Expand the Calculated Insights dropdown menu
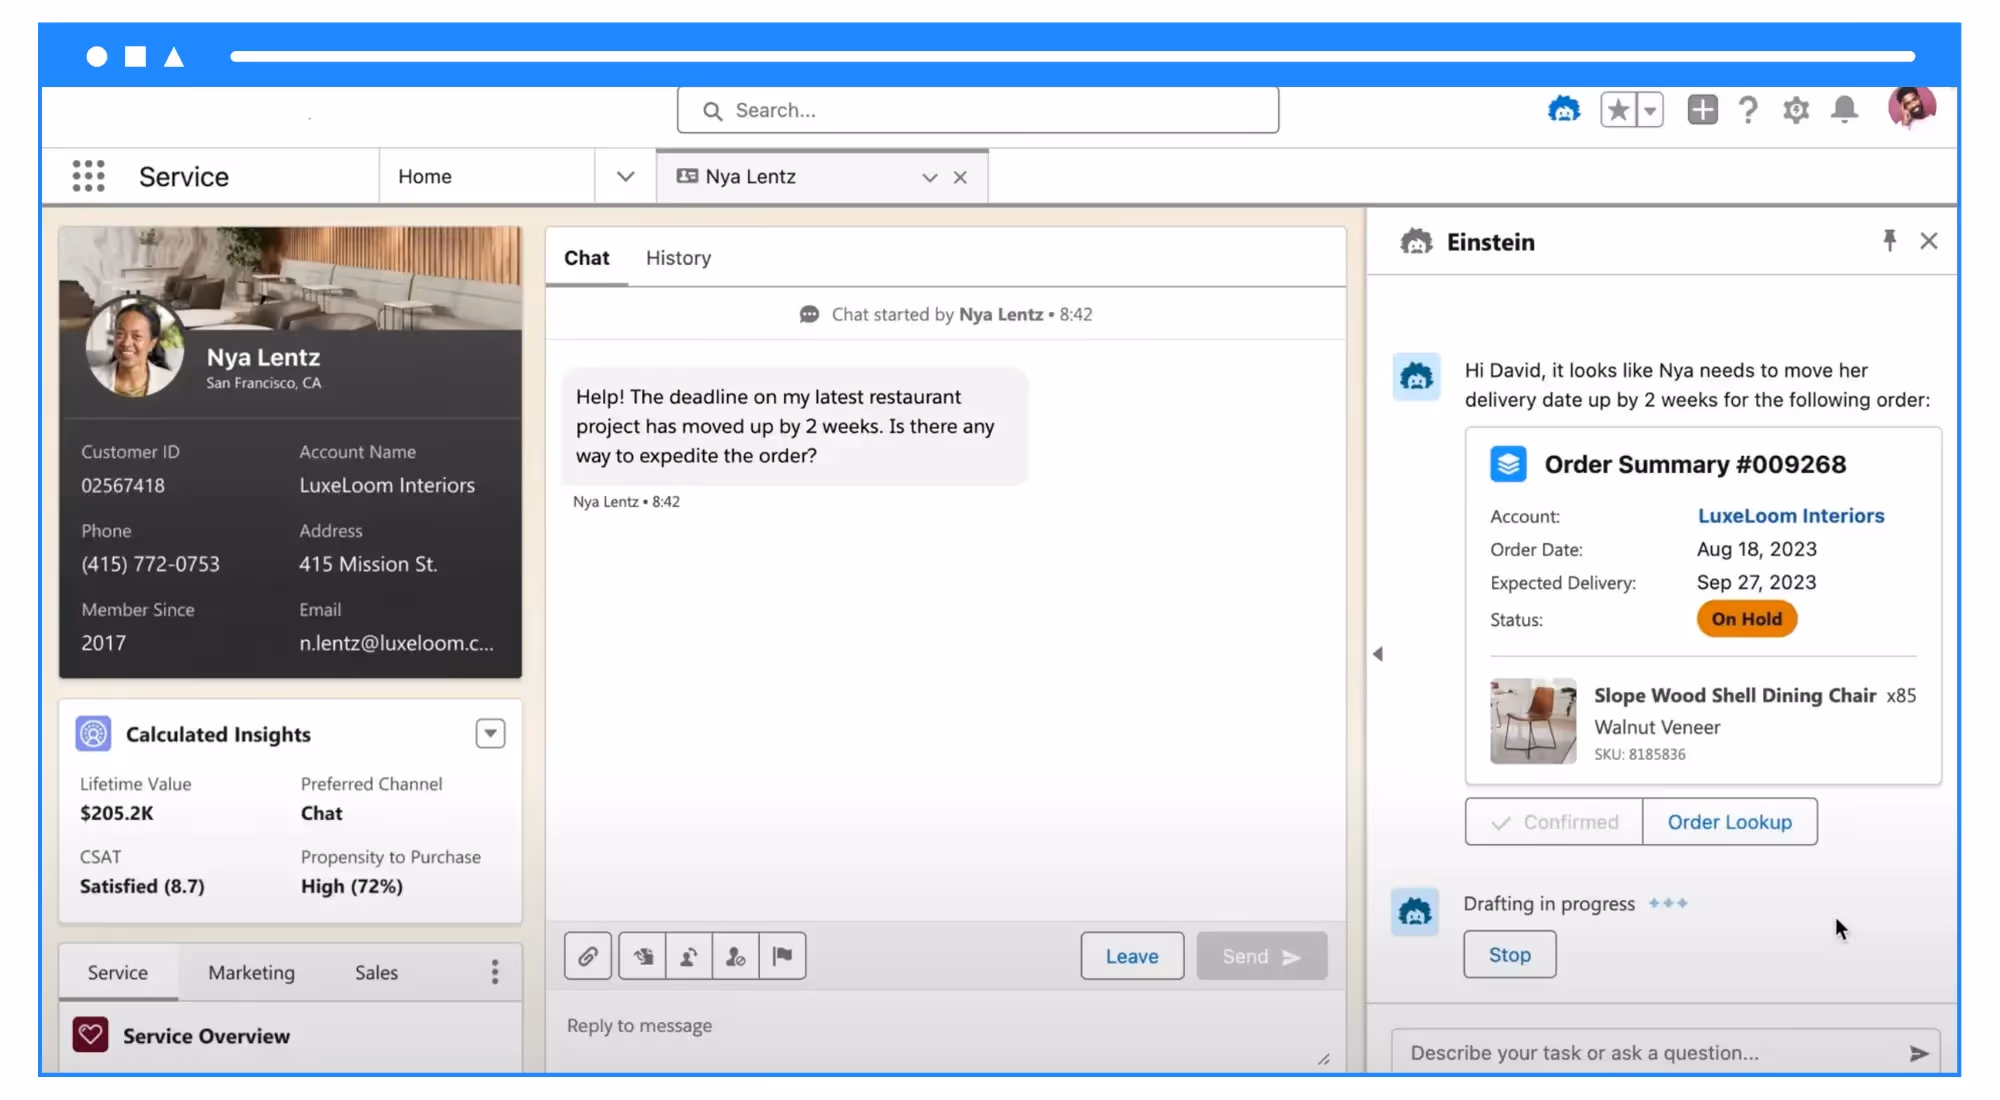 pos(490,734)
